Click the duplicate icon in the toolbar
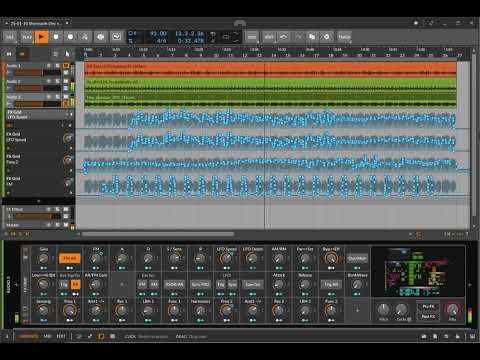 coord(312,37)
